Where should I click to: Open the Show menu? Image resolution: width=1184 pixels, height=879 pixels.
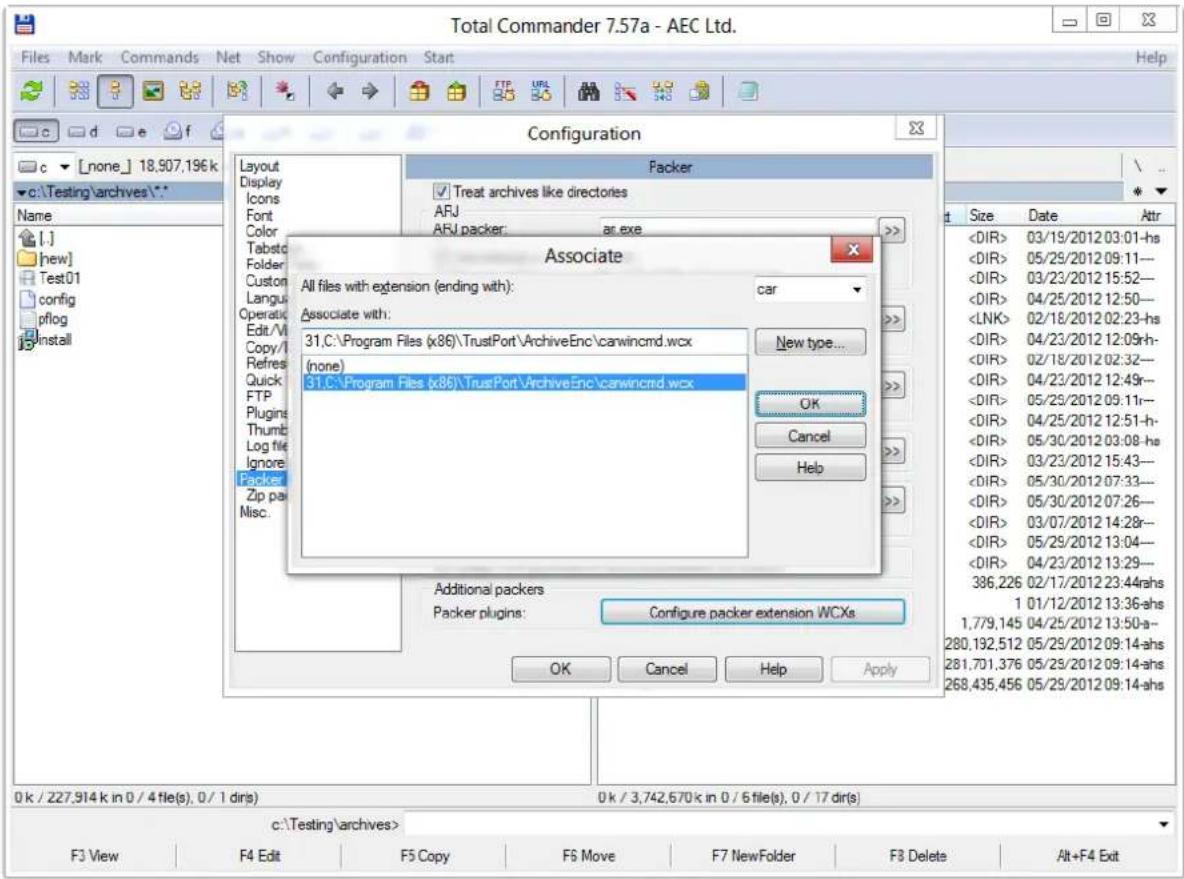pos(276,57)
